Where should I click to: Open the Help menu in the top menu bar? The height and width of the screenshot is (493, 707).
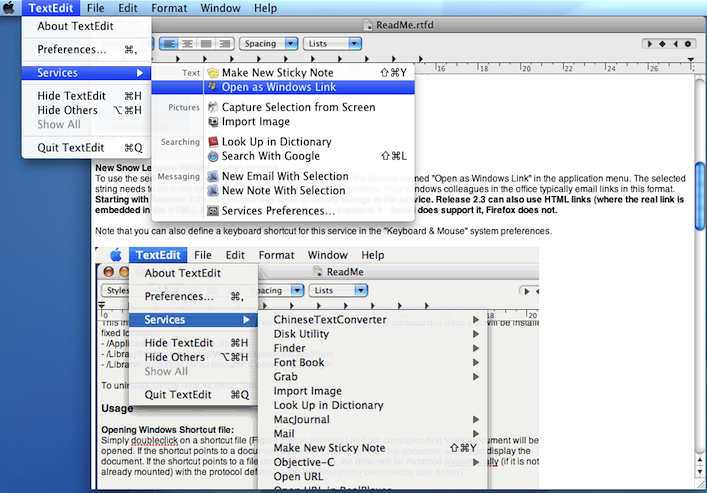click(266, 8)
